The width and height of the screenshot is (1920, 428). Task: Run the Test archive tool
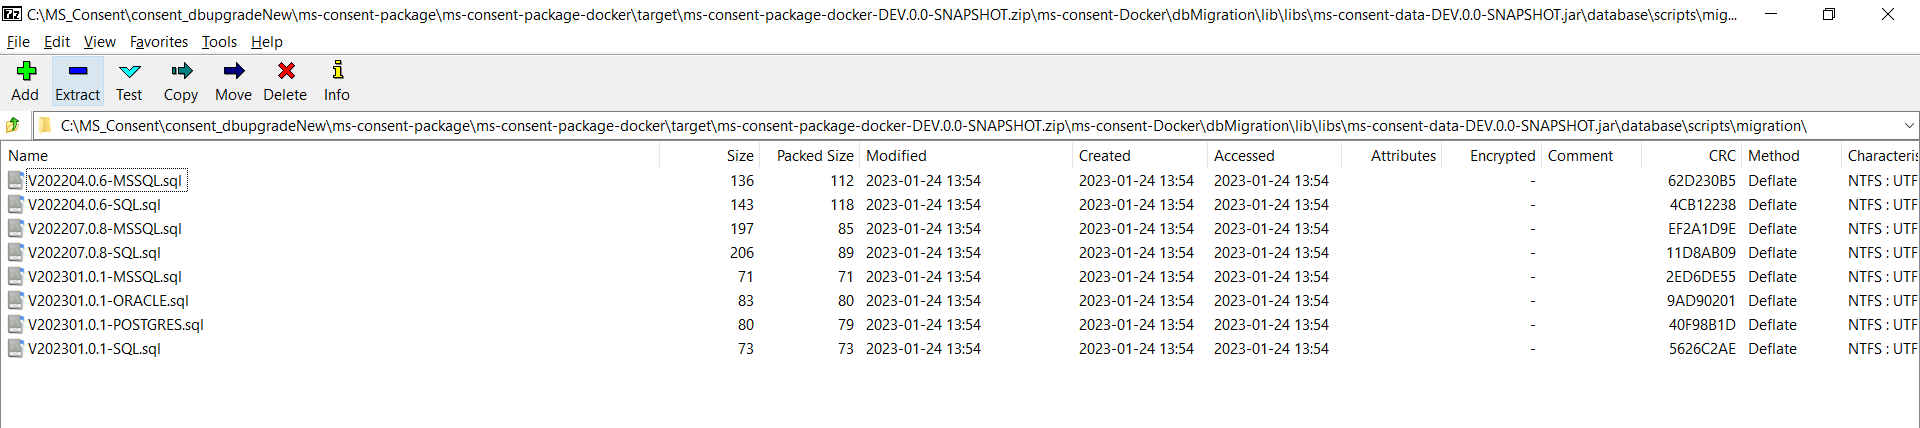point(130,71)
